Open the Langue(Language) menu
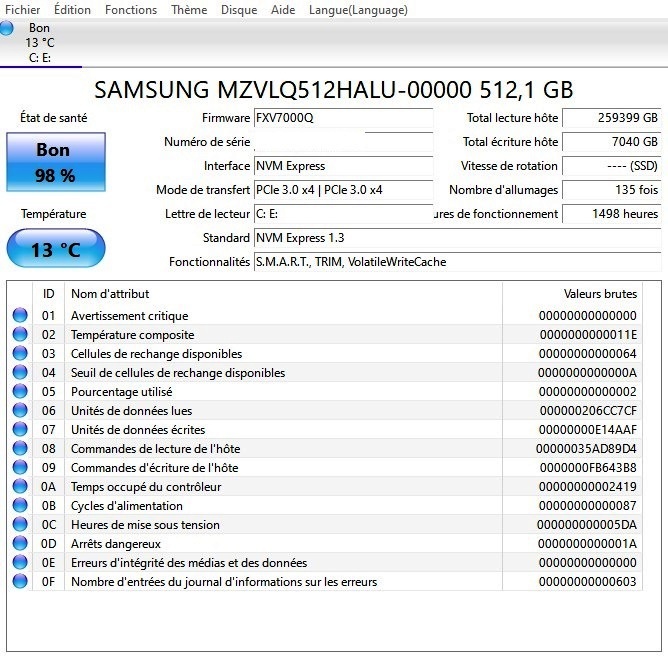The height and width of the screenshot is (658, 668). point(358,10)
